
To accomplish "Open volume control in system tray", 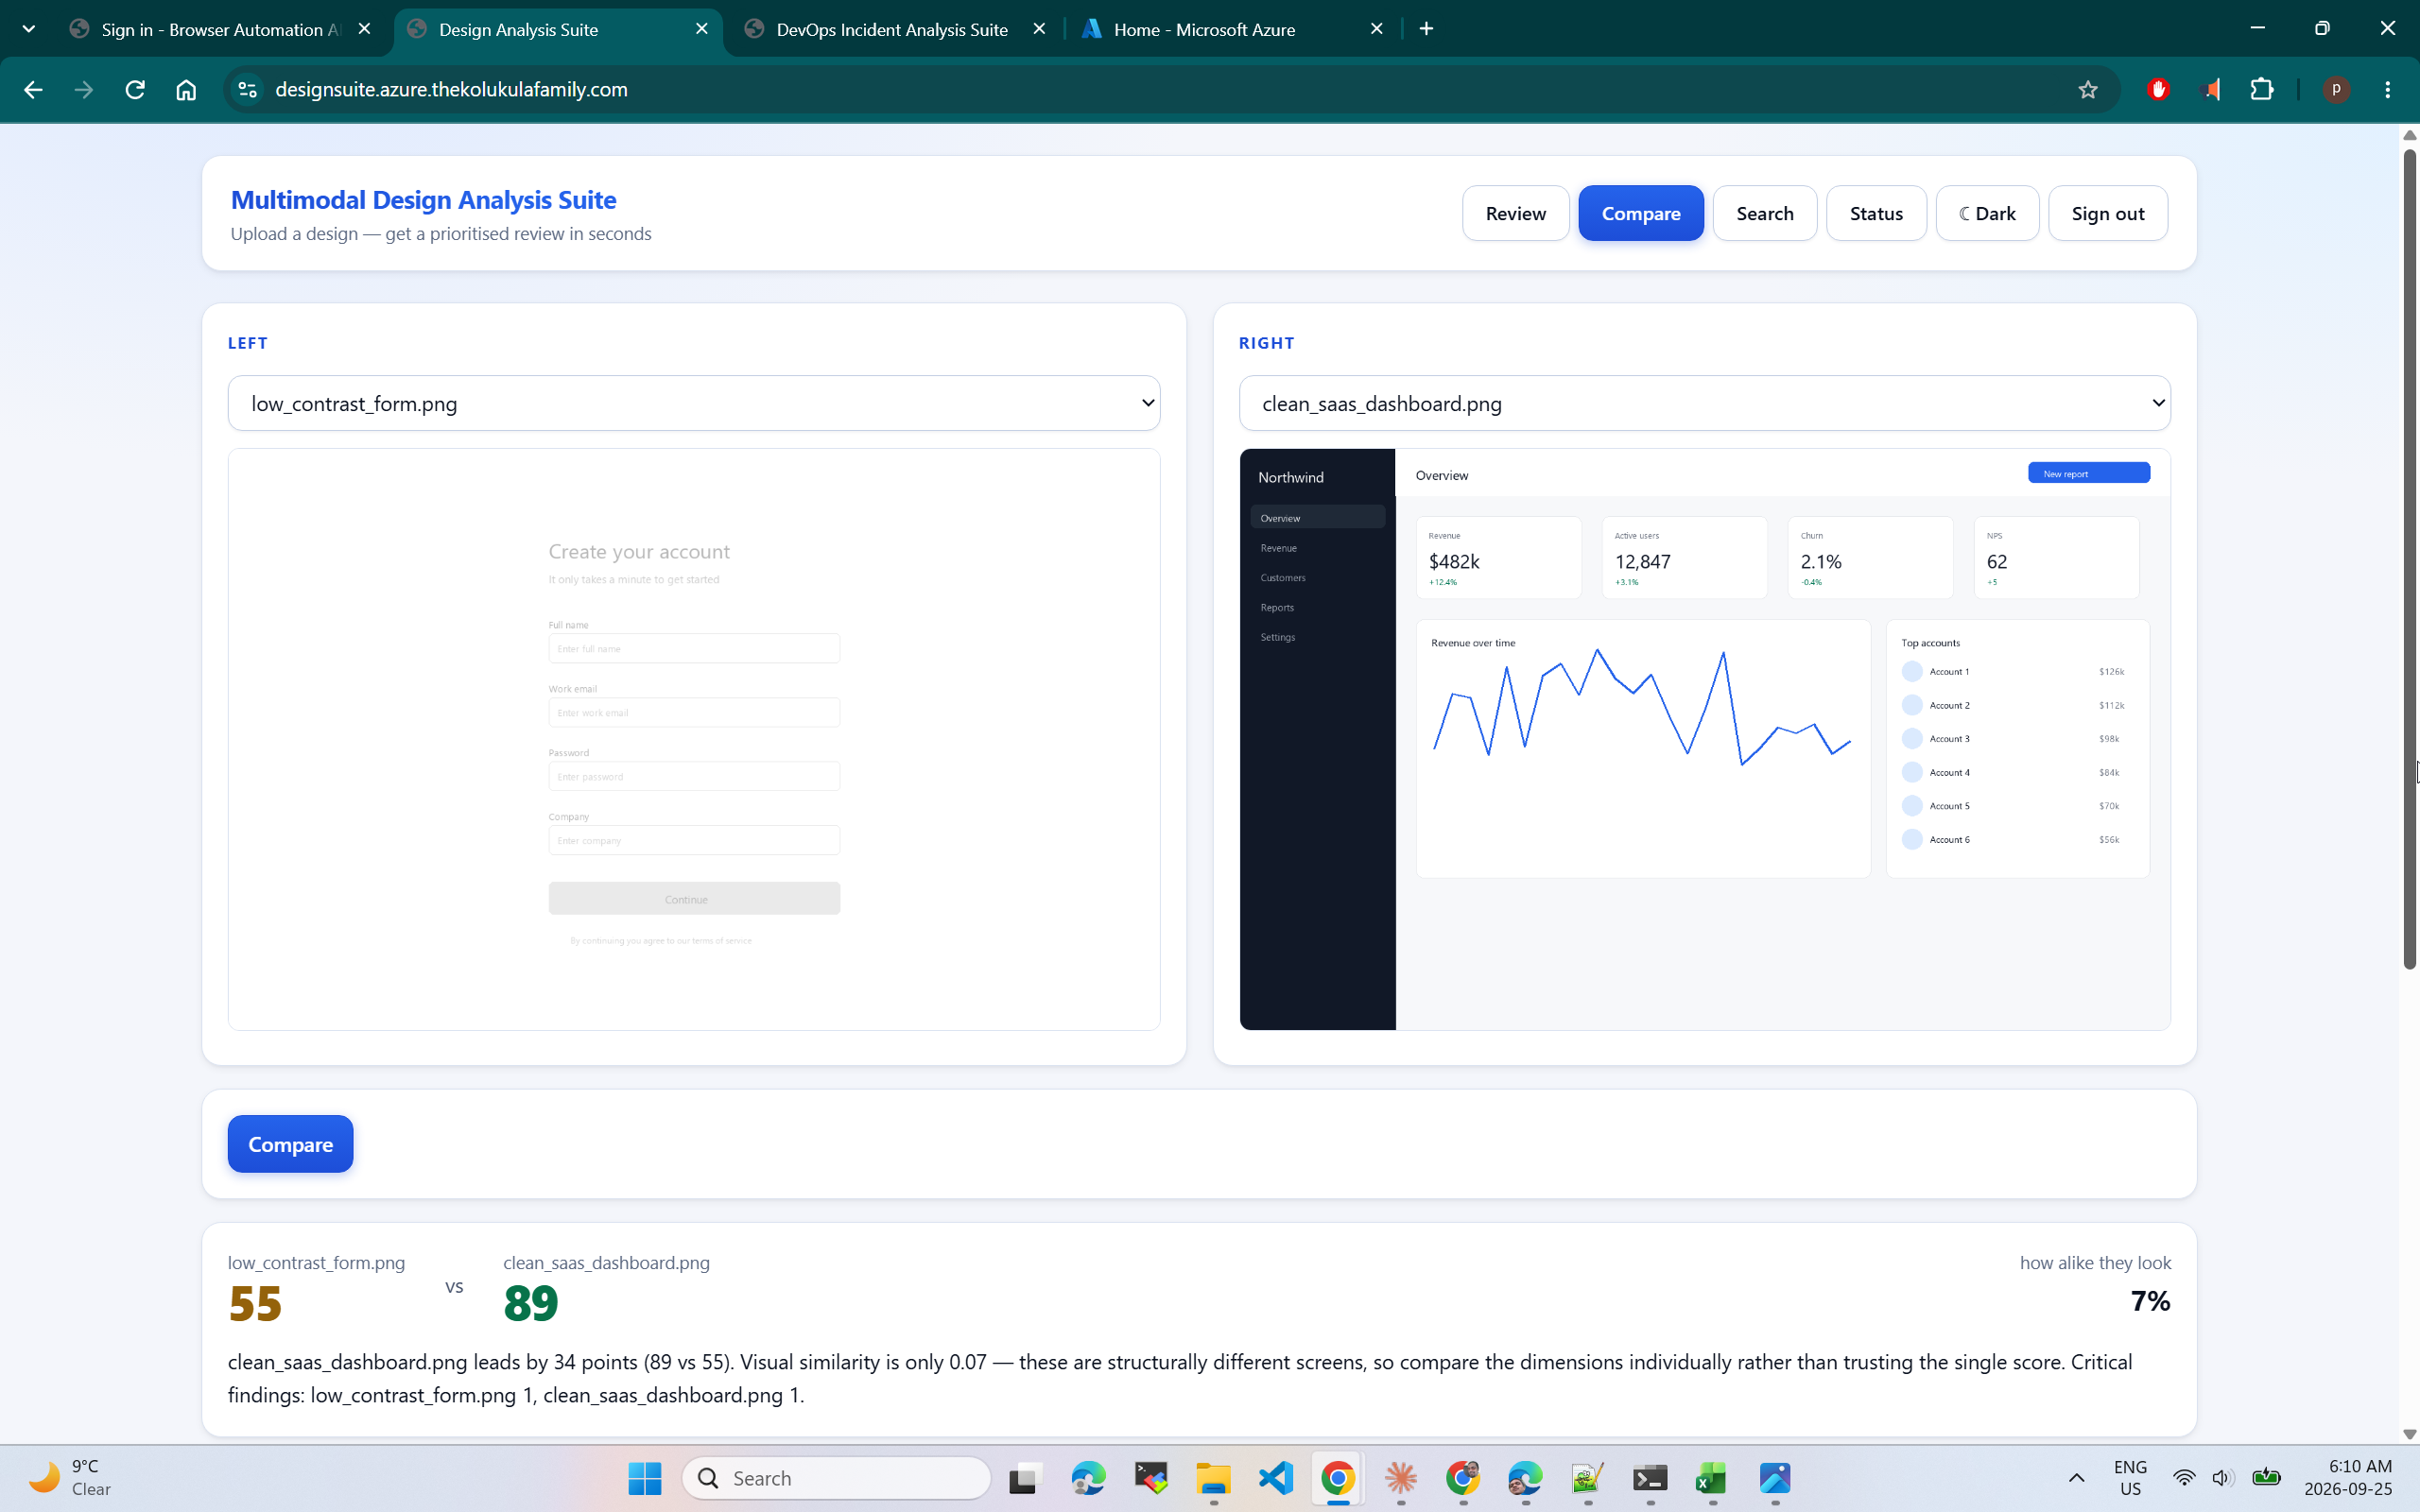I will click(x=2222, y=1478).
